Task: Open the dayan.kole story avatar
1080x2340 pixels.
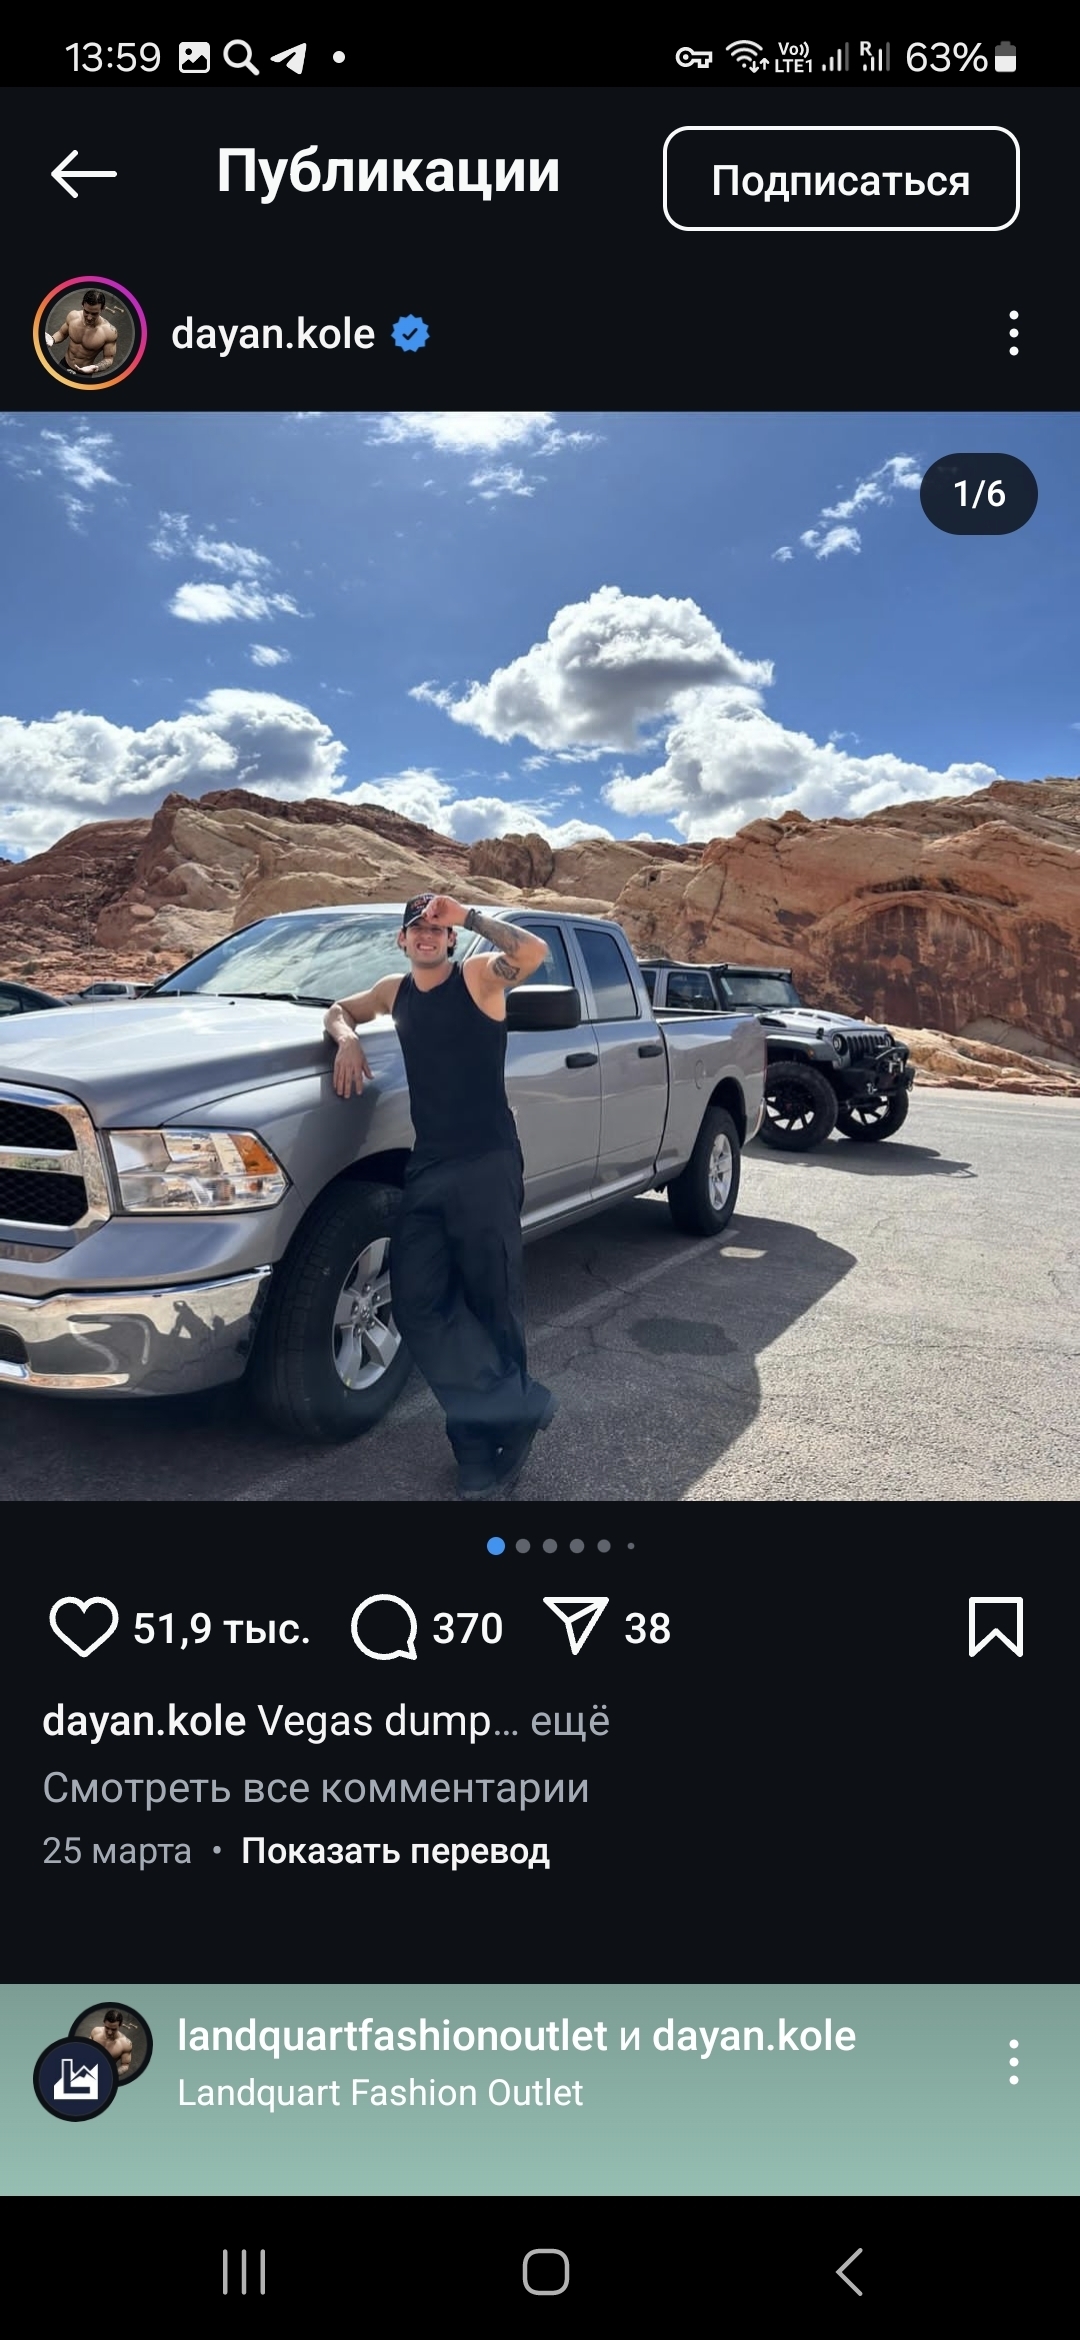Action: 90,333
